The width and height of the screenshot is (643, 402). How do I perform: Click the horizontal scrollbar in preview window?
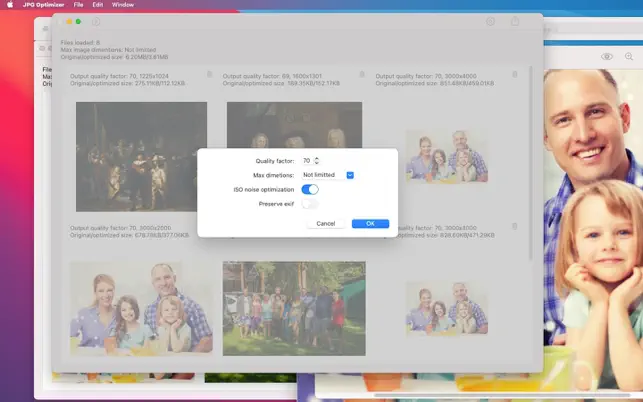point(502,395)
